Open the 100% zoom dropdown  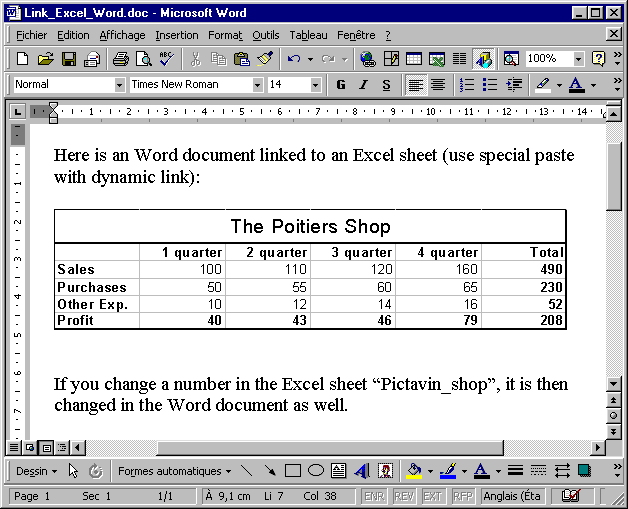pyautogui.click(x=578, y=59)
